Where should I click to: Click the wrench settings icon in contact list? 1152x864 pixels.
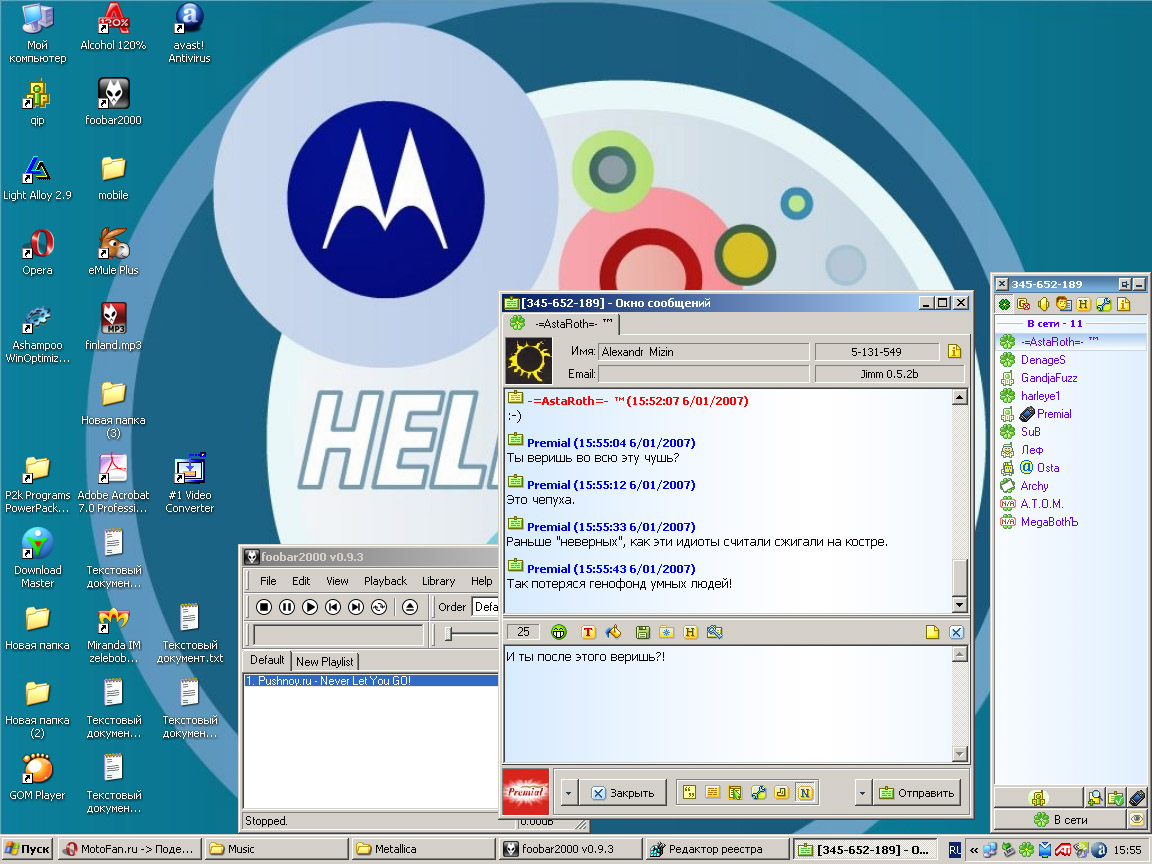pyautogui.click(x=1103, y=303)
